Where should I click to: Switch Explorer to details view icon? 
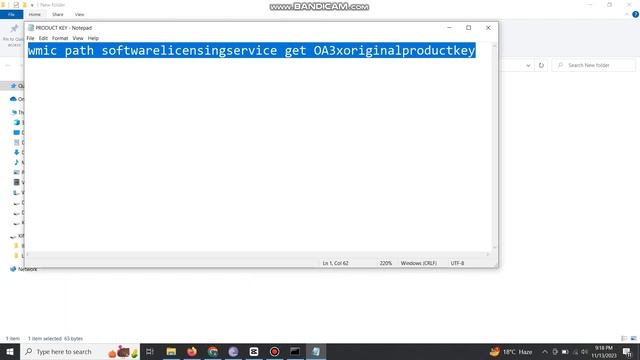pos(624,338)
